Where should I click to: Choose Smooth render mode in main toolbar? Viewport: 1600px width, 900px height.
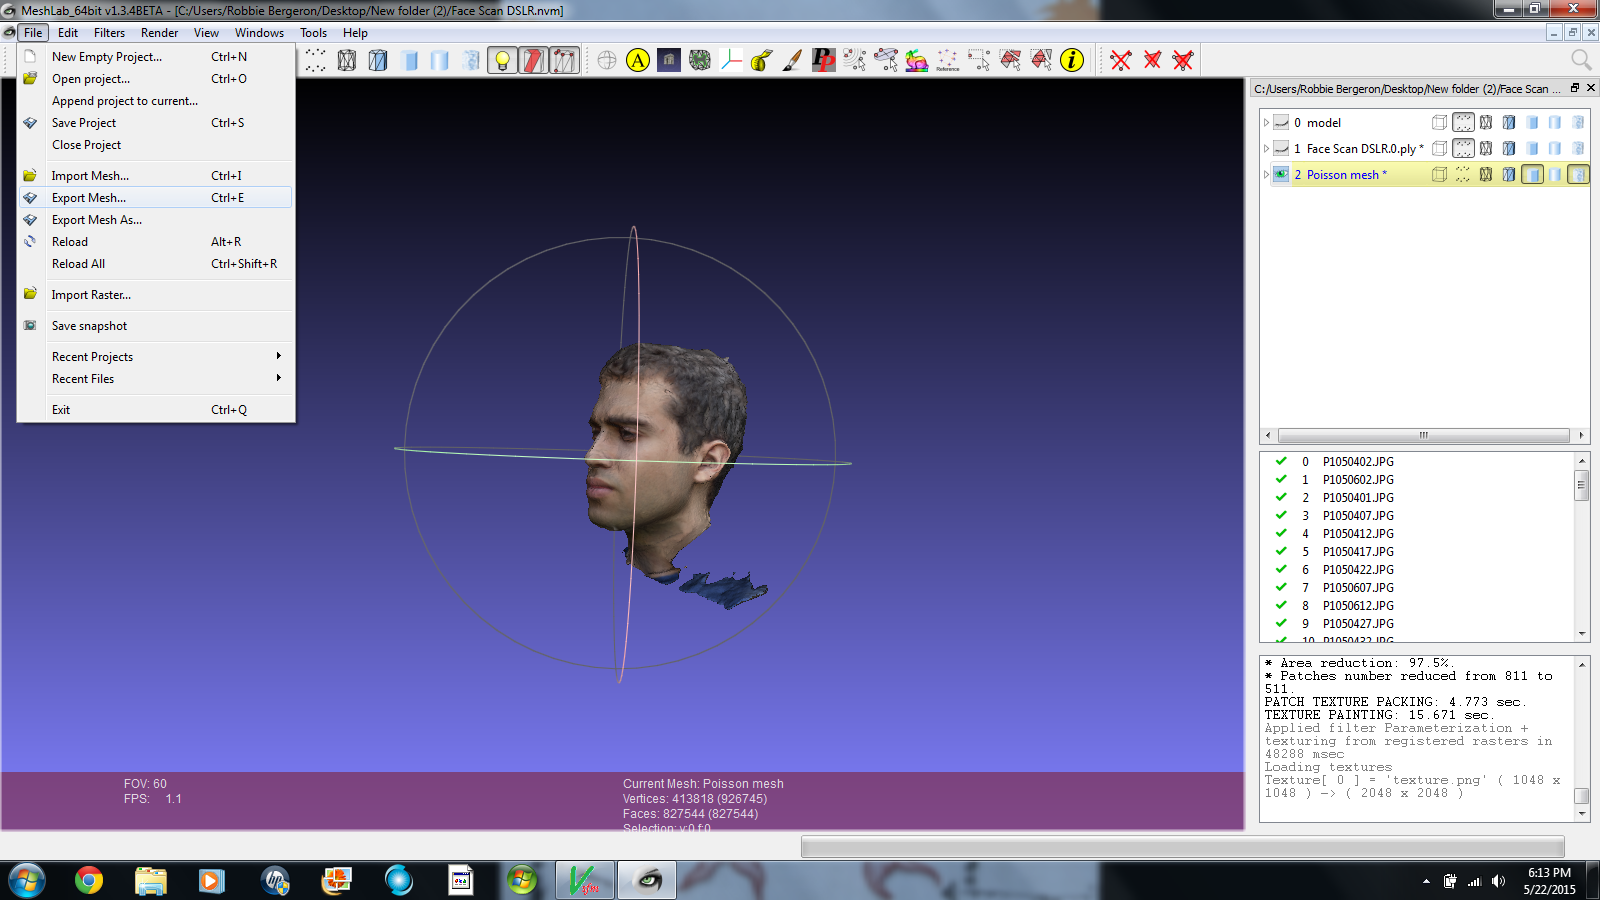tap(440, 61)
